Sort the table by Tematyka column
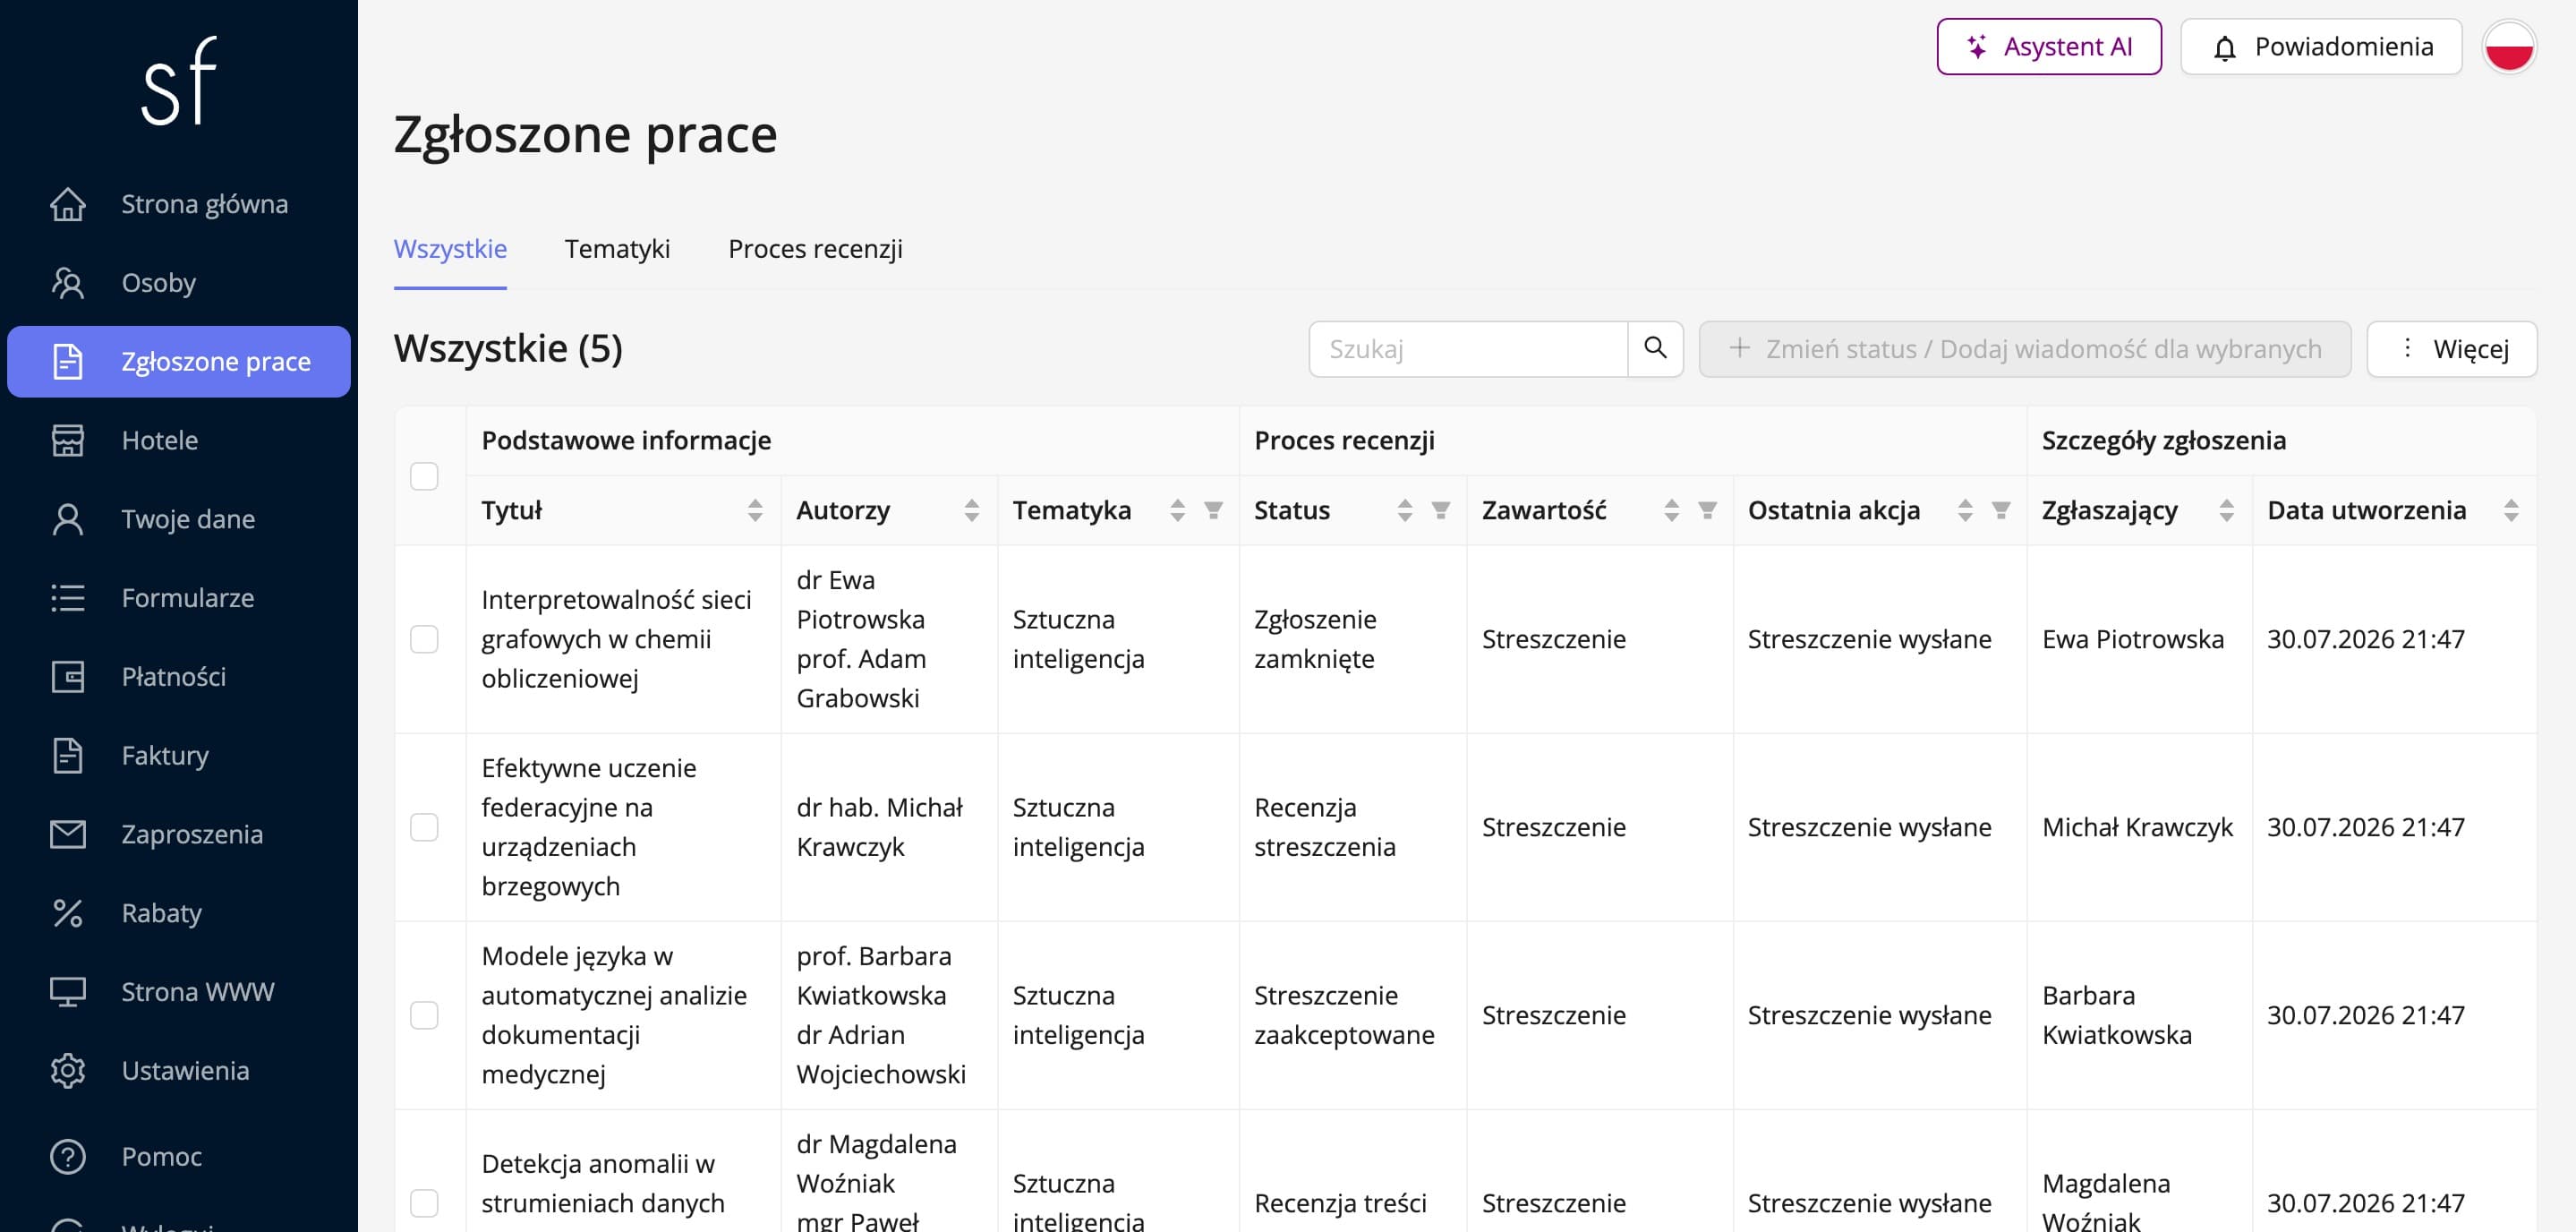The height and width of the screenshot is (1232, 2576). (x=1177, y=511)
